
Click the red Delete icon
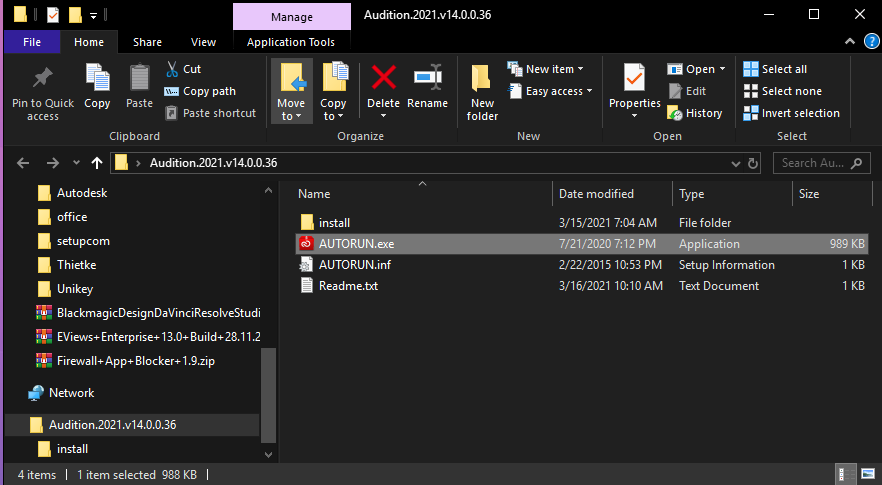coord(383,78)
